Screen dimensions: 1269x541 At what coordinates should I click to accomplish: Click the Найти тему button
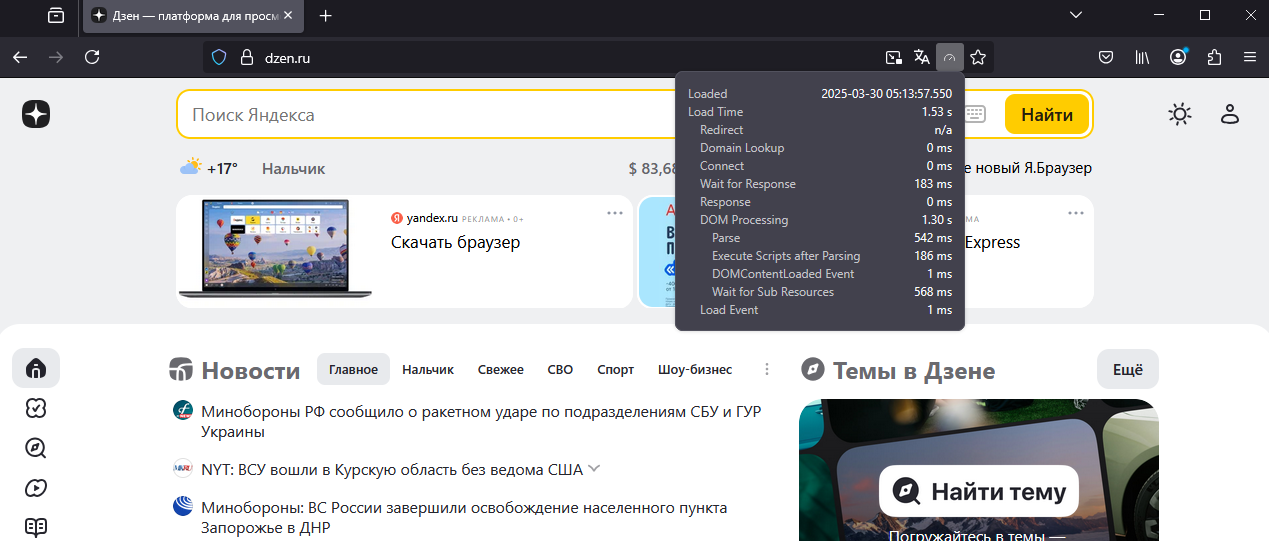point(979,491)
